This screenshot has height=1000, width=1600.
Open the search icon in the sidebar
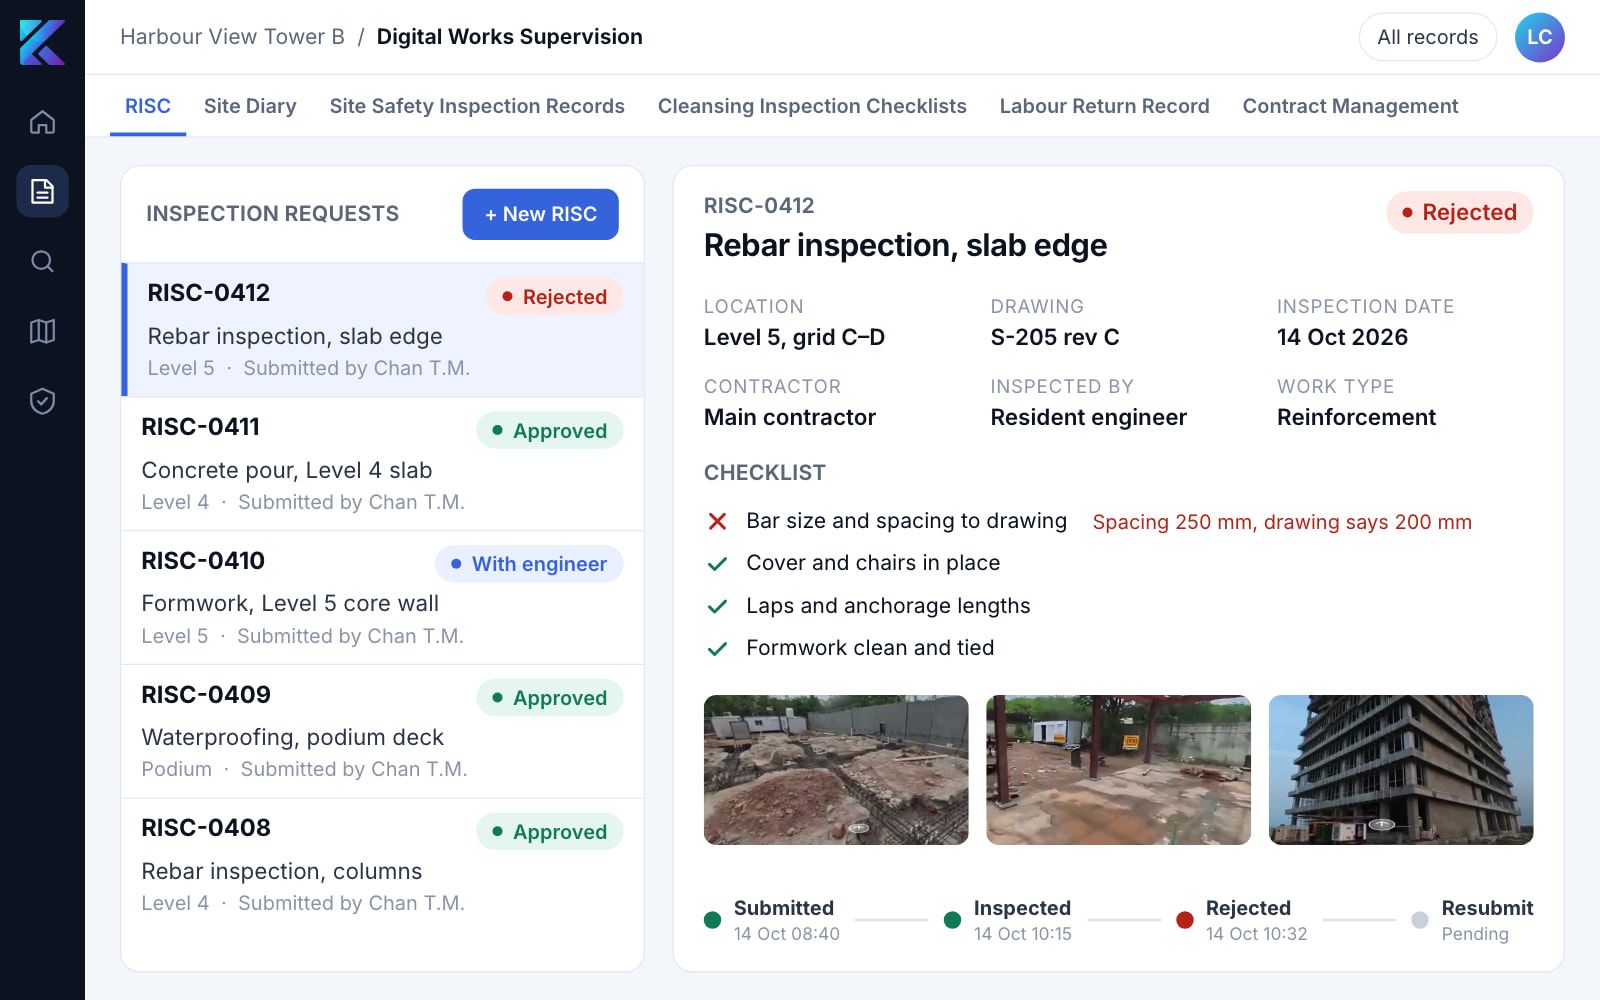(x=42, y=261)
